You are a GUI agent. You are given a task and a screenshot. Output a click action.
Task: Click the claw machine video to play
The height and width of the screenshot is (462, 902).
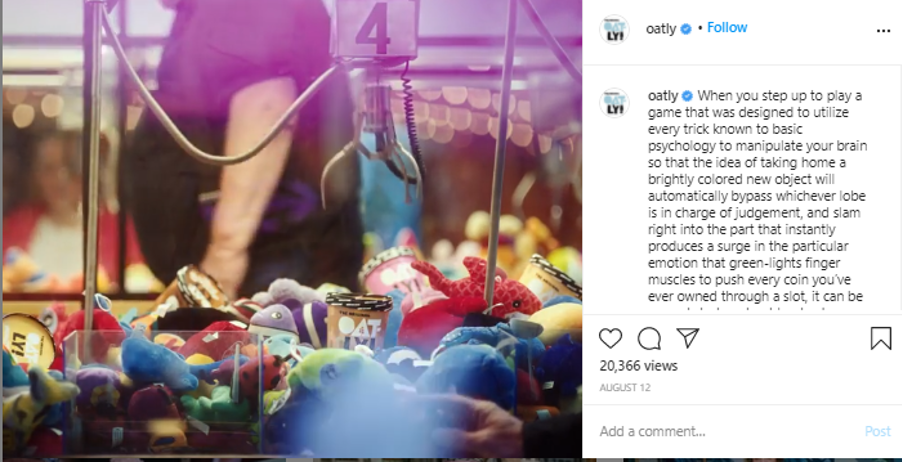coord(292,229)
